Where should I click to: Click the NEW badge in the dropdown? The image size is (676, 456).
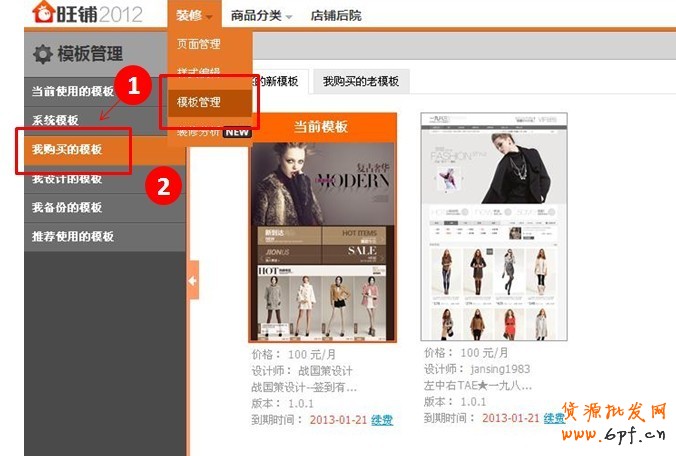(x=236, y=131)
